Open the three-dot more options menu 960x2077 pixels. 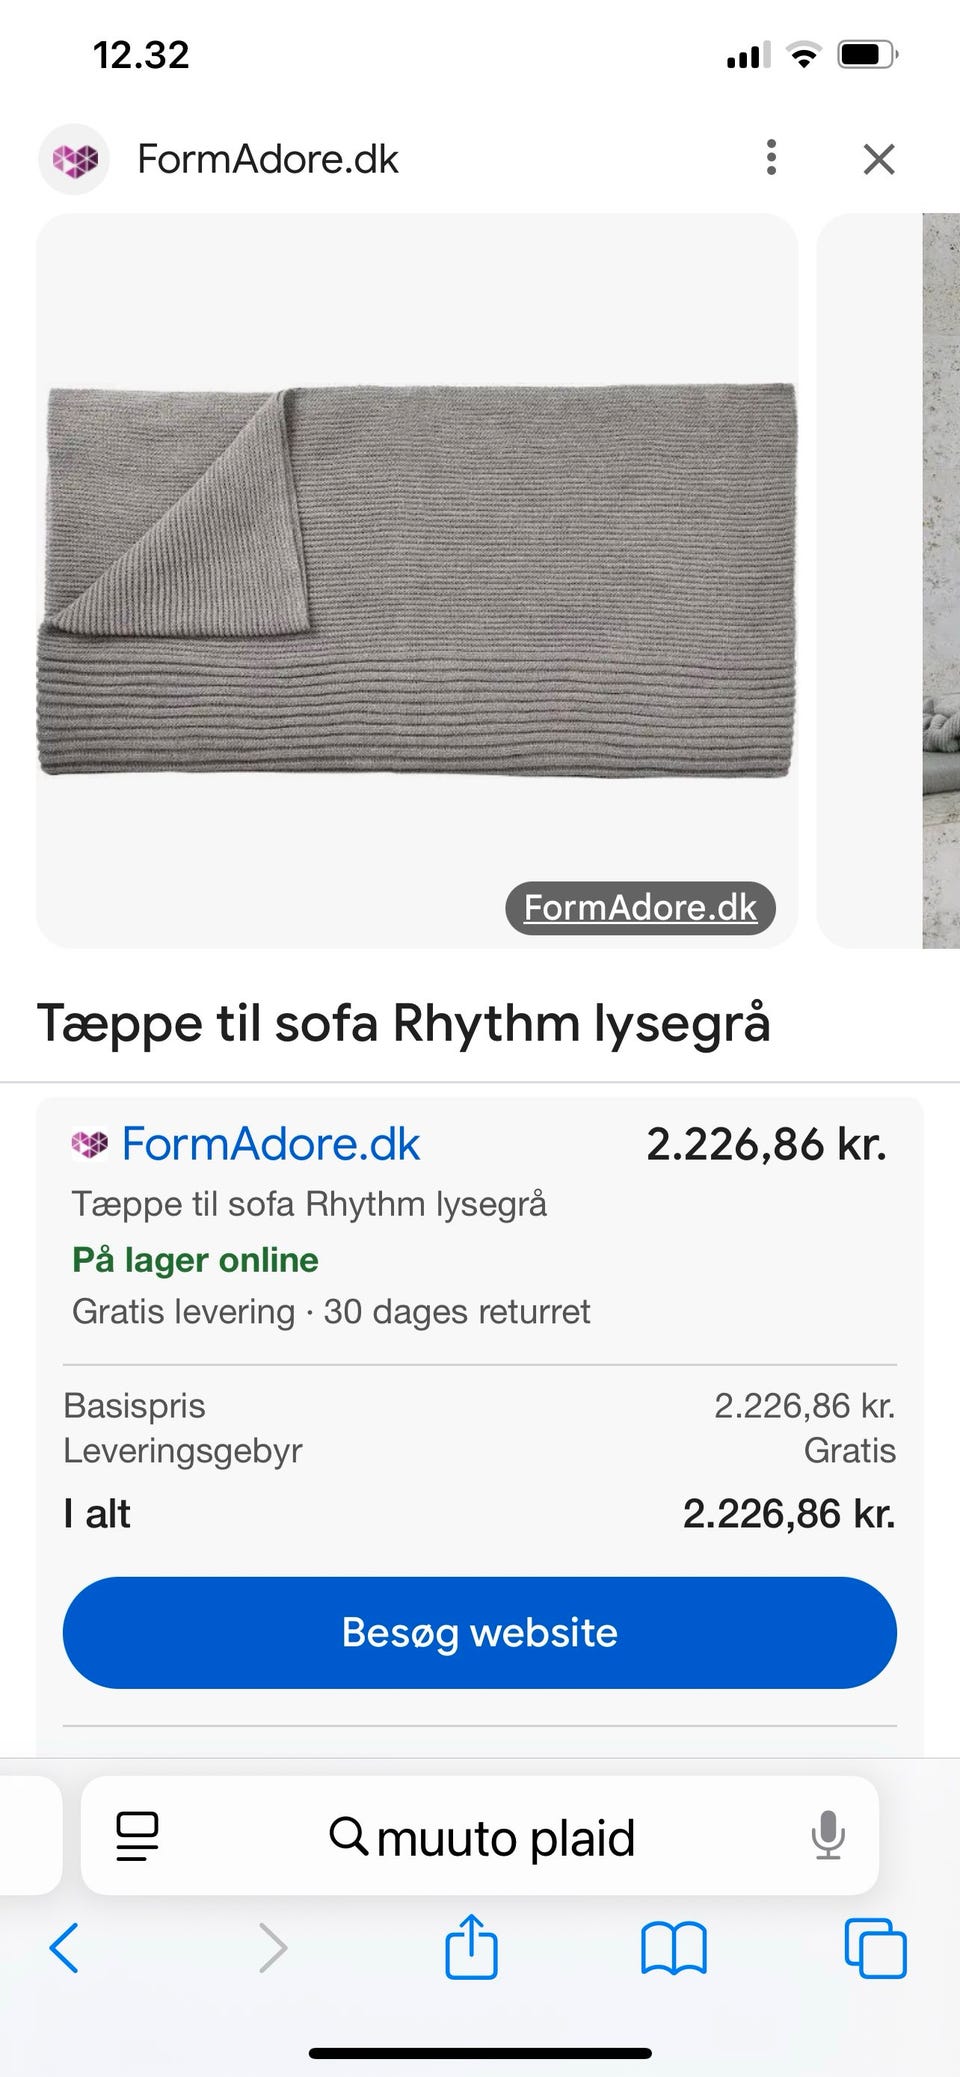tap(771, 158)
